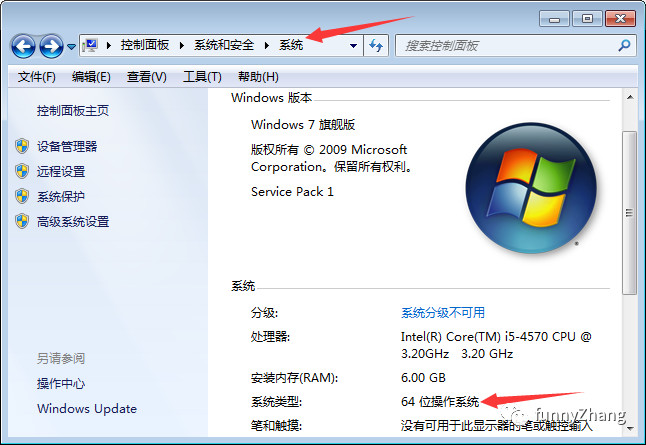The height and width of the screenshot is (445, 646).
Task: Click the Windows 版本 section heading
Action: [272, 98]
